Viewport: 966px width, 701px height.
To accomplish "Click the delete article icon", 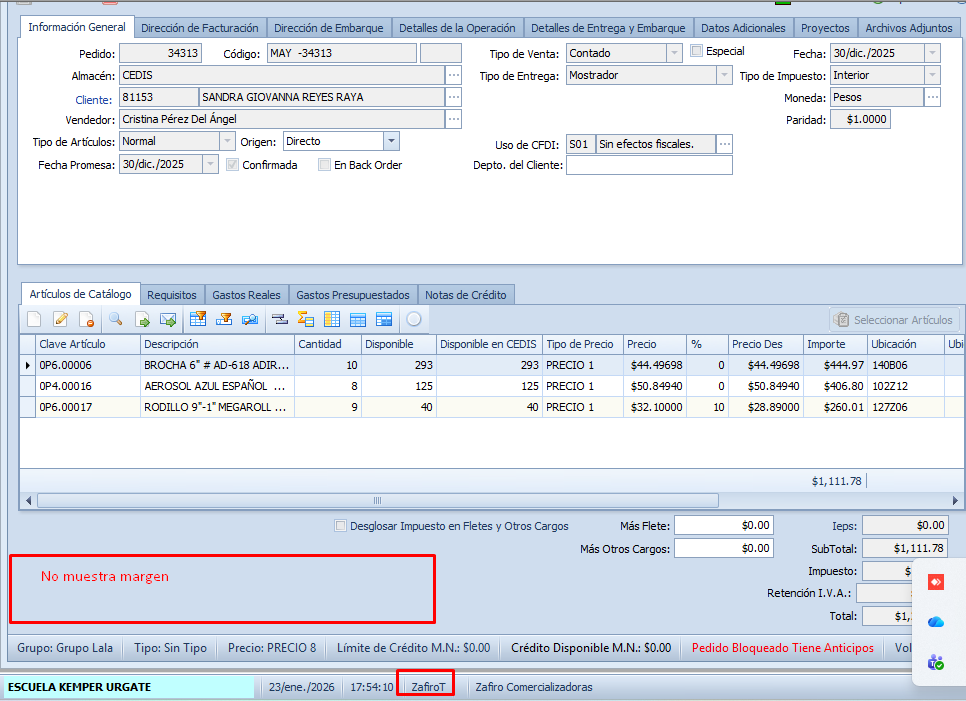I will (86, 320).
